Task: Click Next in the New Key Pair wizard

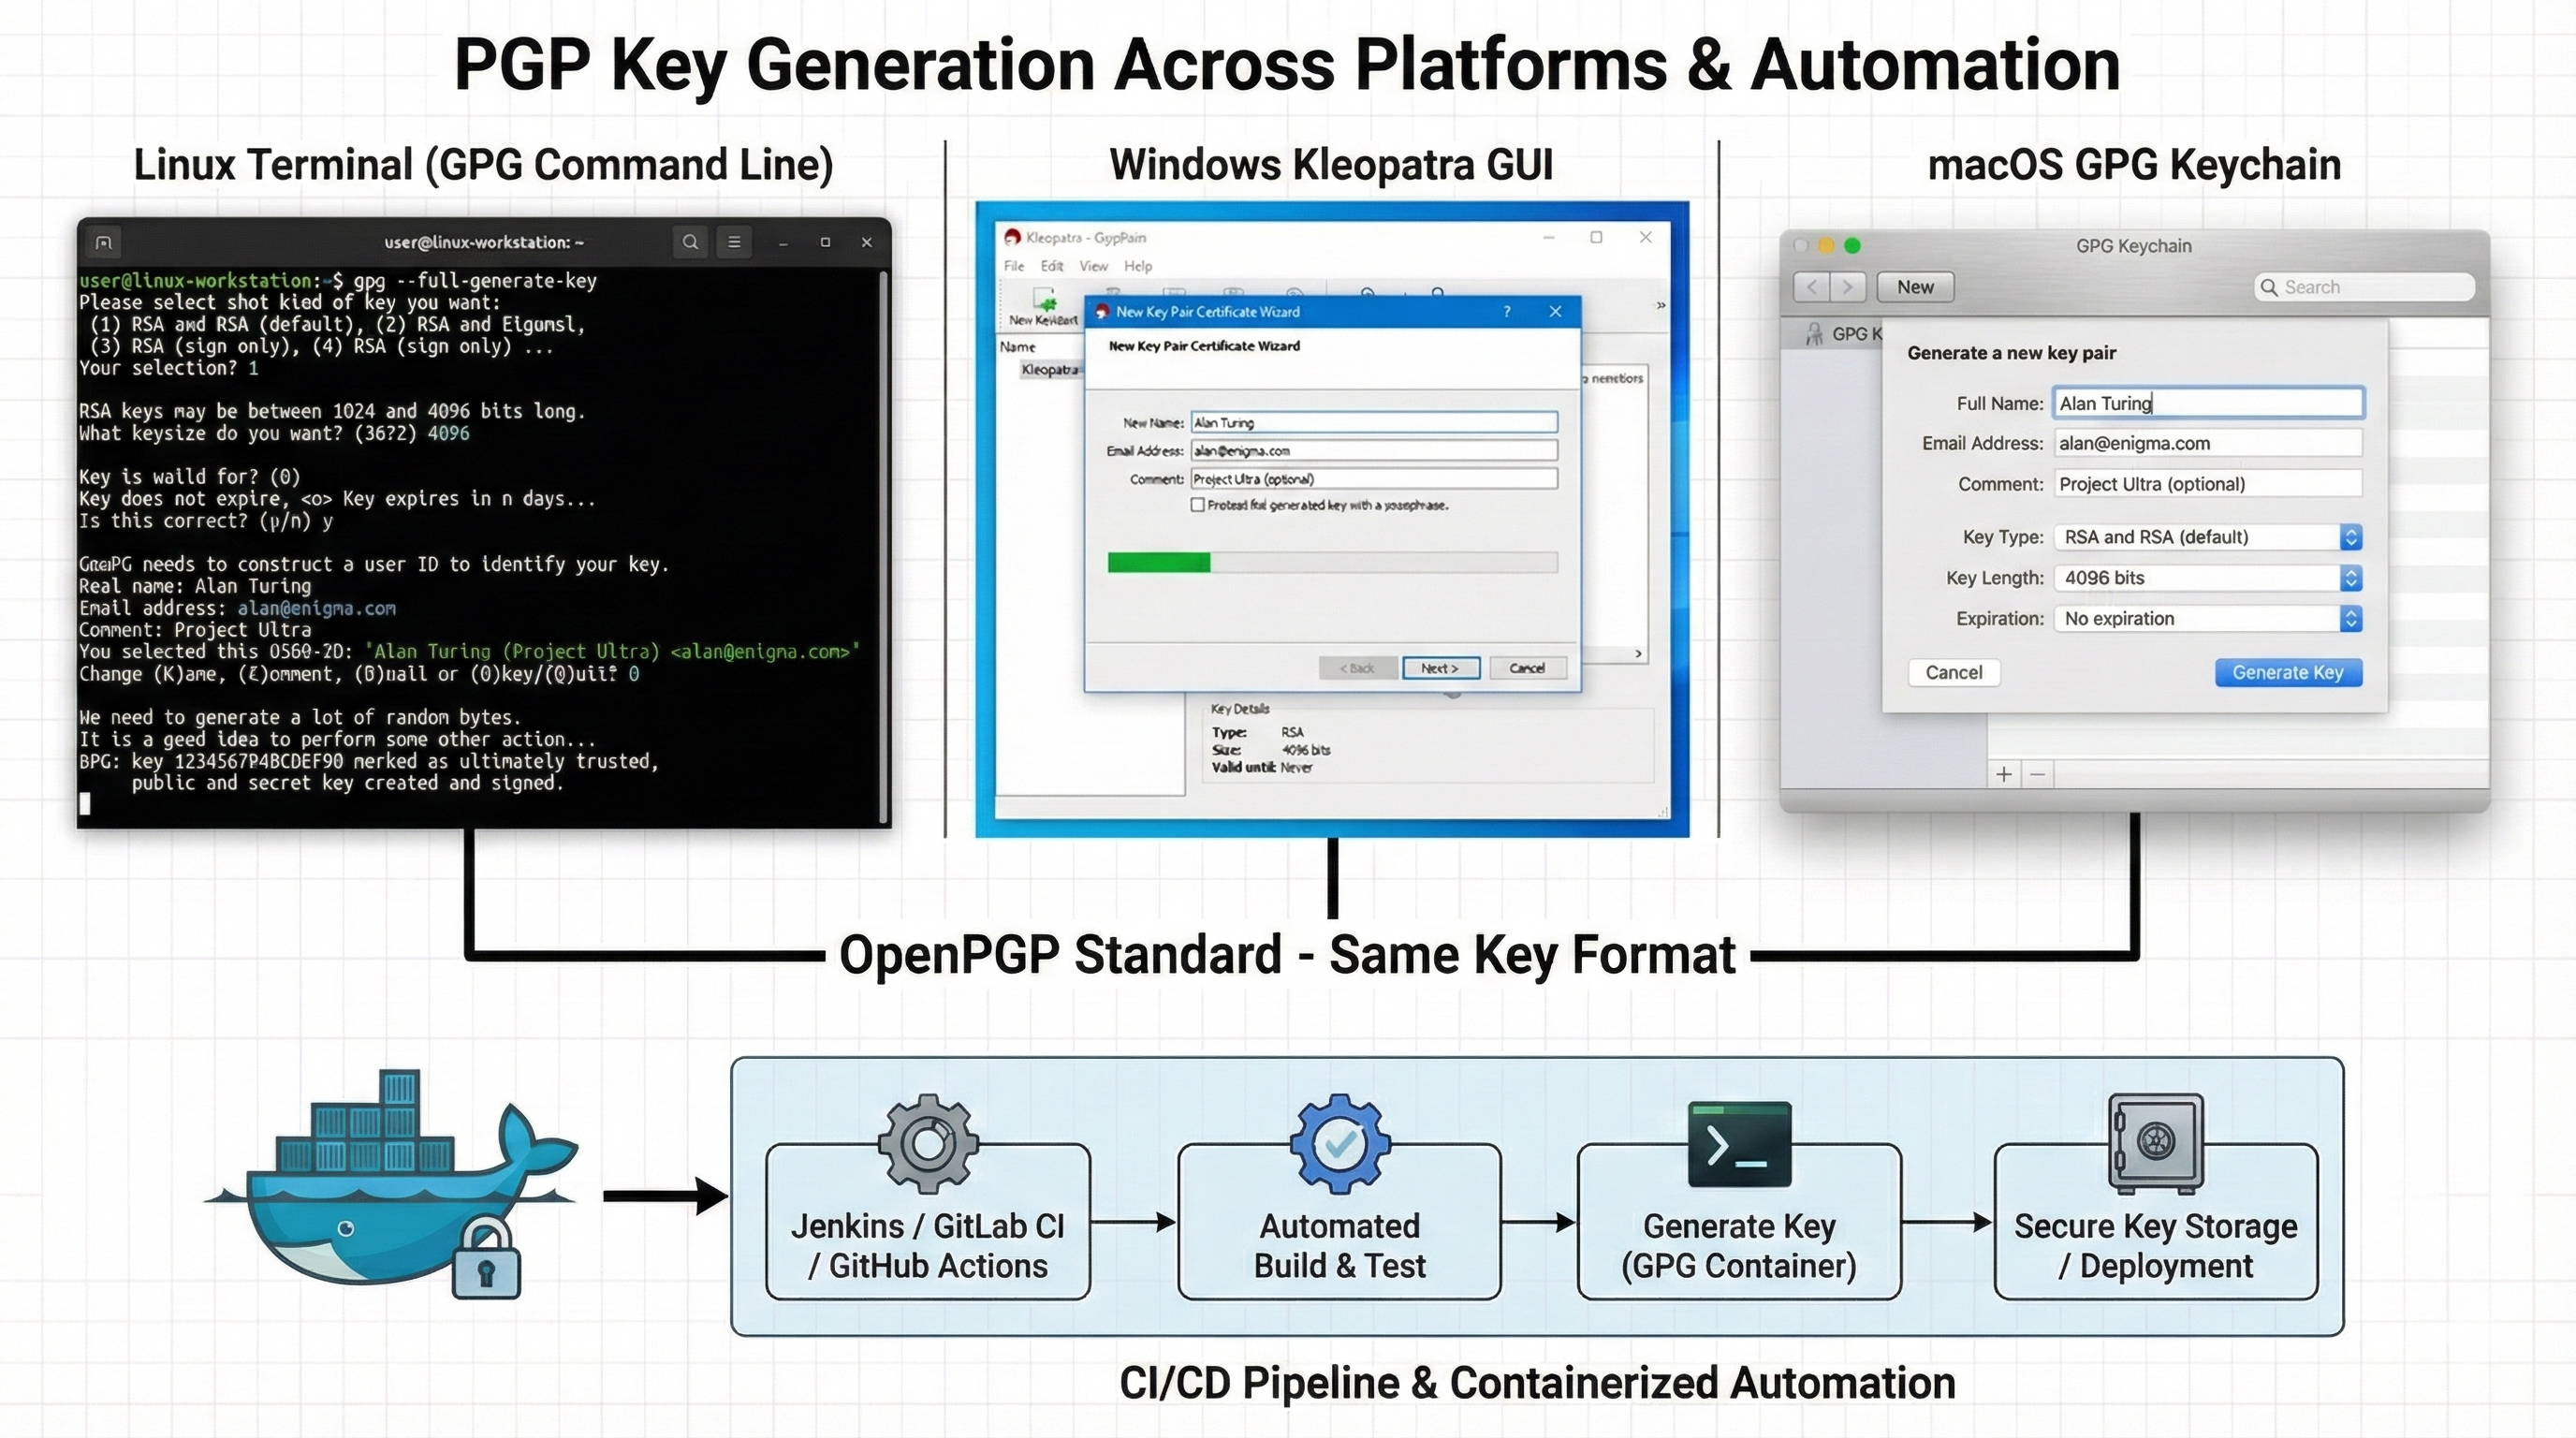Action: pos(1441,668)
